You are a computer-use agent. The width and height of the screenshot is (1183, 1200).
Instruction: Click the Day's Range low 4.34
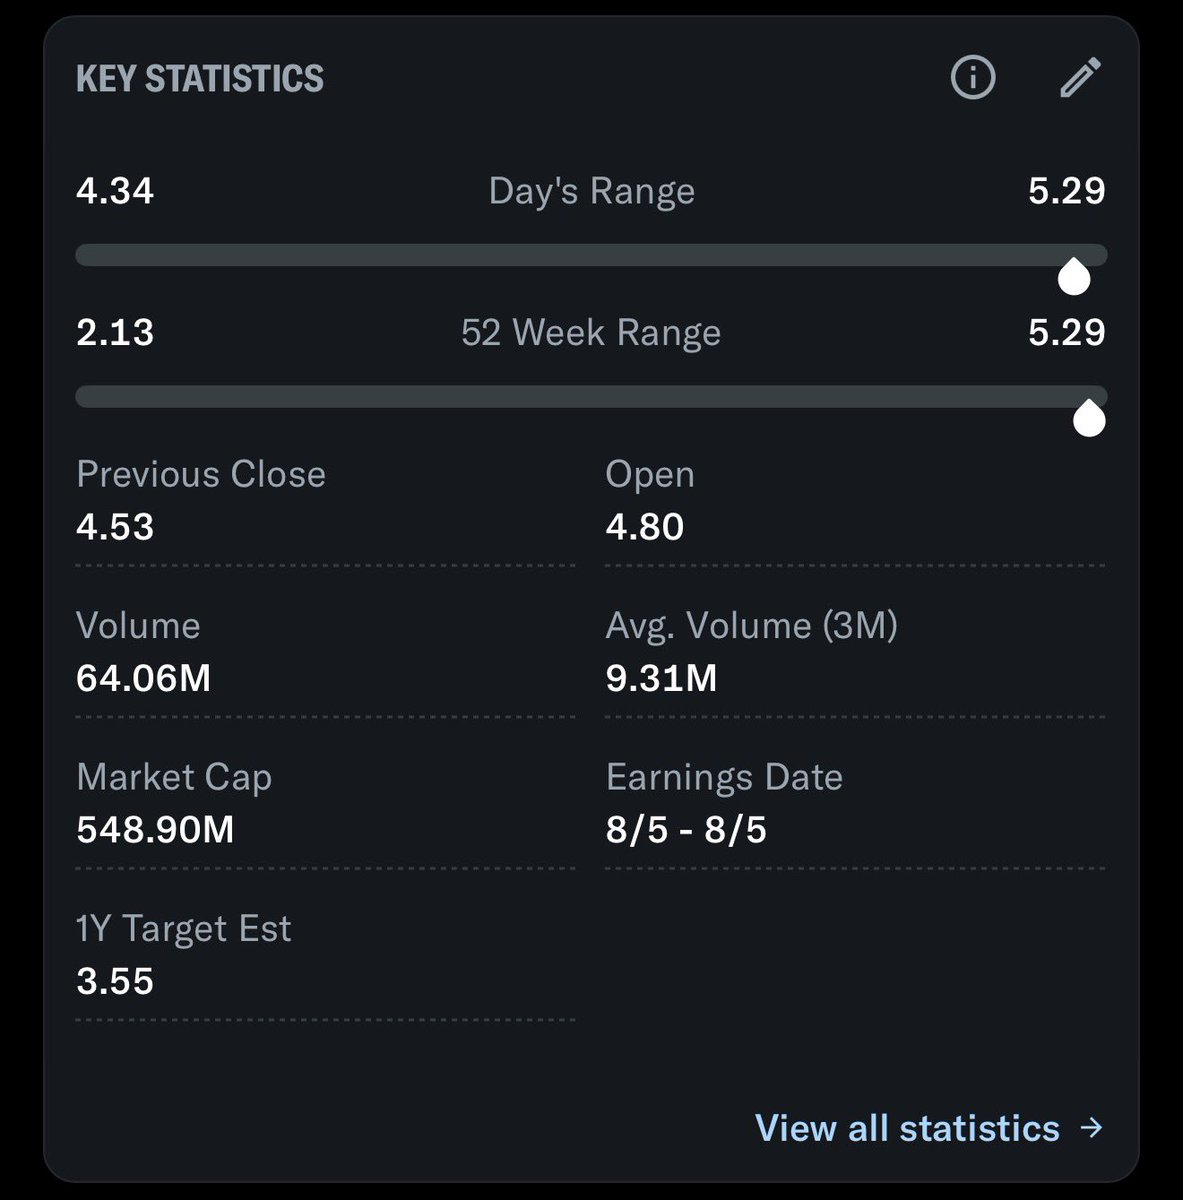pos(115,190)
